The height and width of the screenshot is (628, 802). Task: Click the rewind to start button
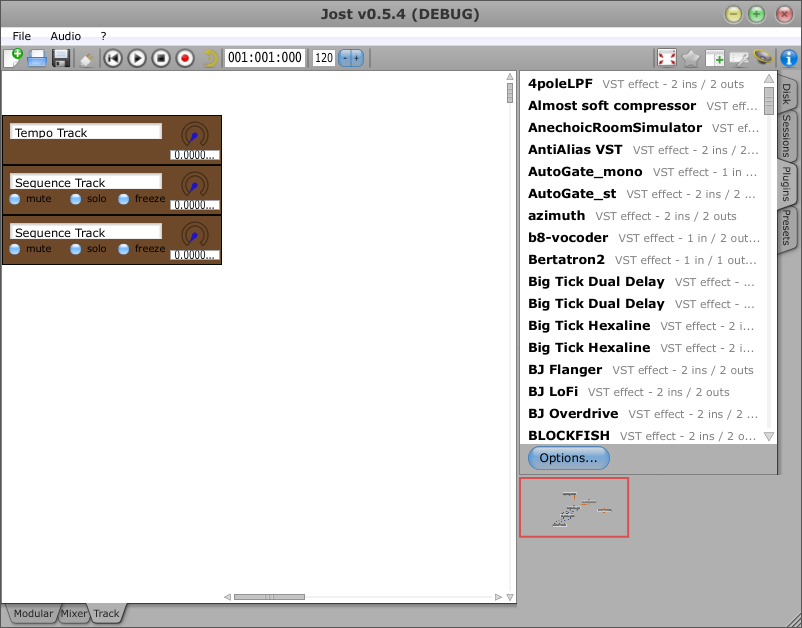[113, 58]
